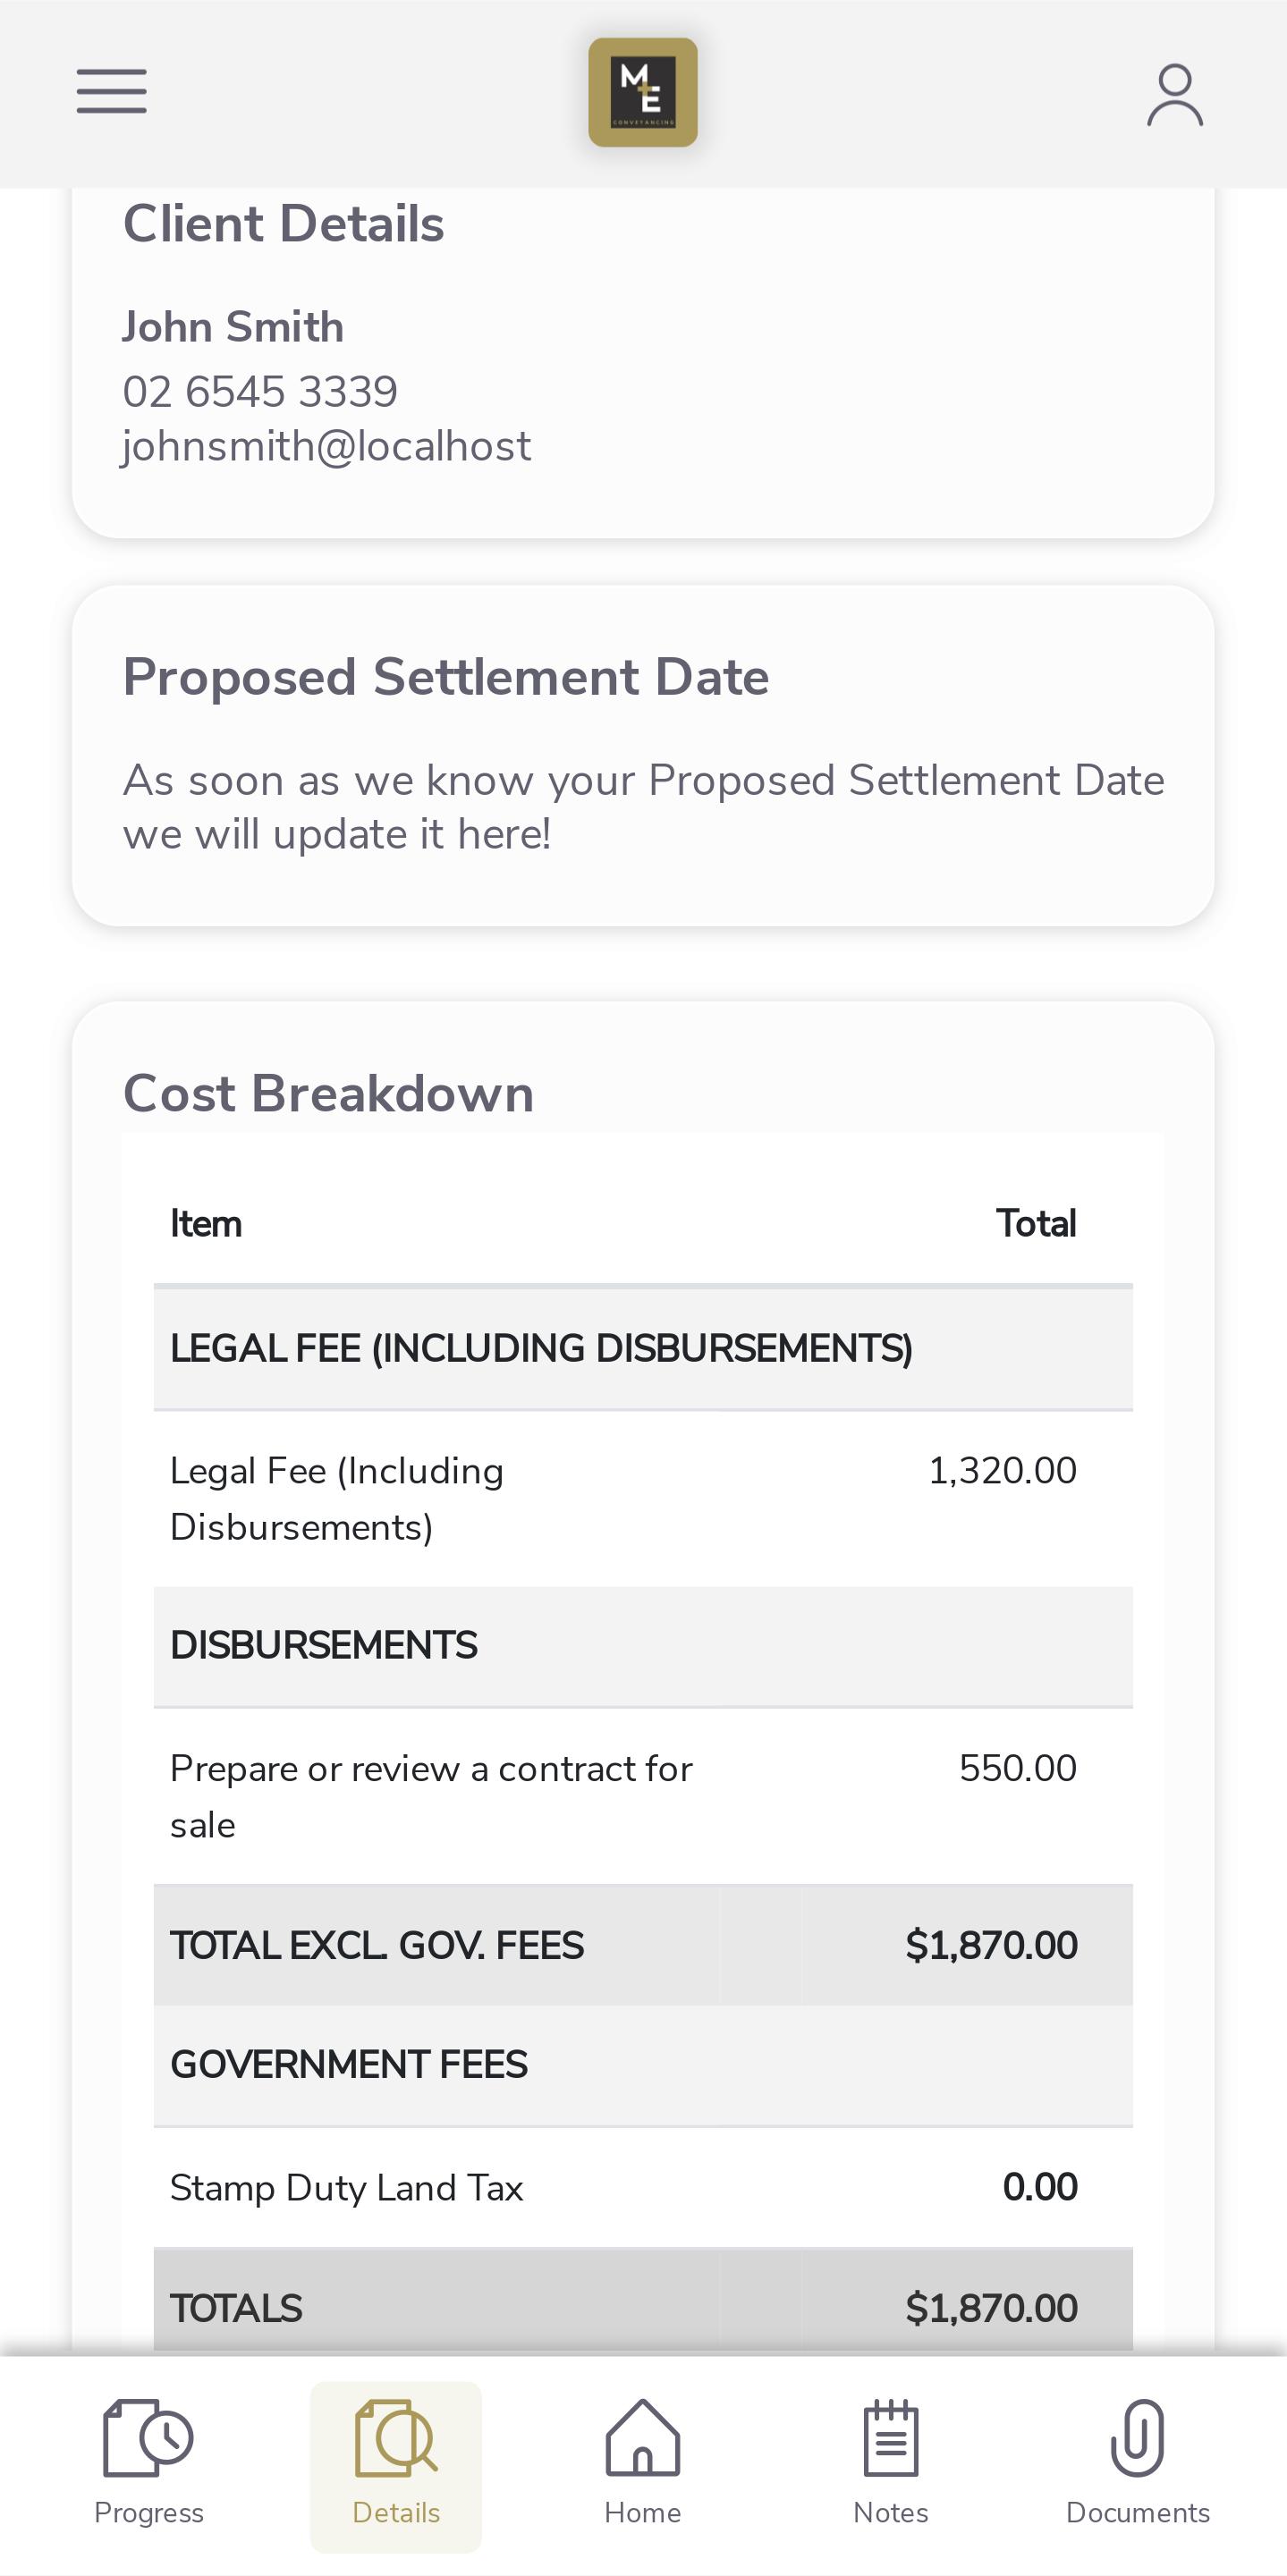Switch to the Documents tab label
1287x2576 pixels.
coord(1138,2512)
